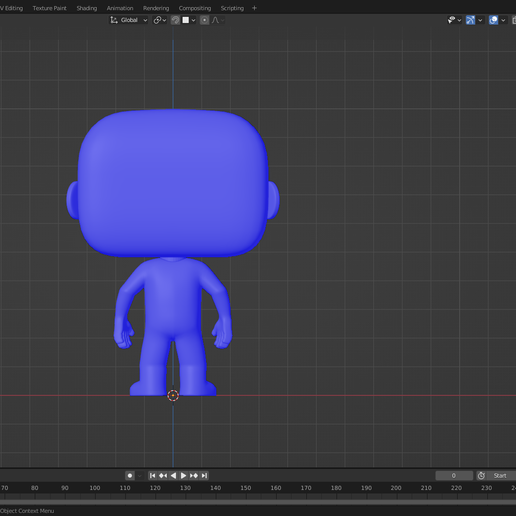
Task: Select the Compositing workspace tab
Action: 195,8
